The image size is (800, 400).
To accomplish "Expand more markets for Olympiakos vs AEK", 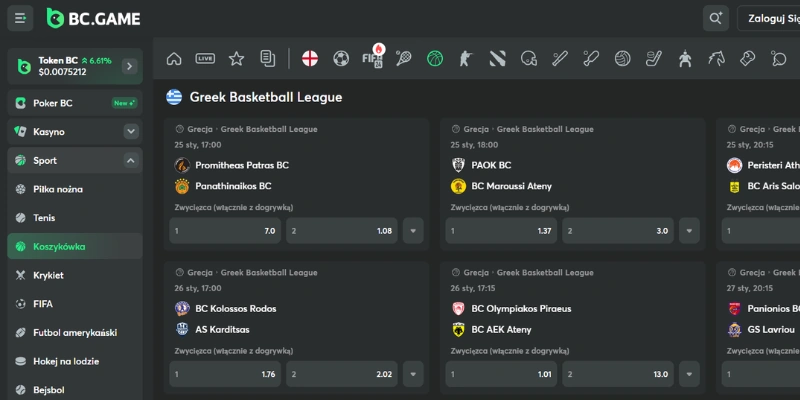I will 689,374.
